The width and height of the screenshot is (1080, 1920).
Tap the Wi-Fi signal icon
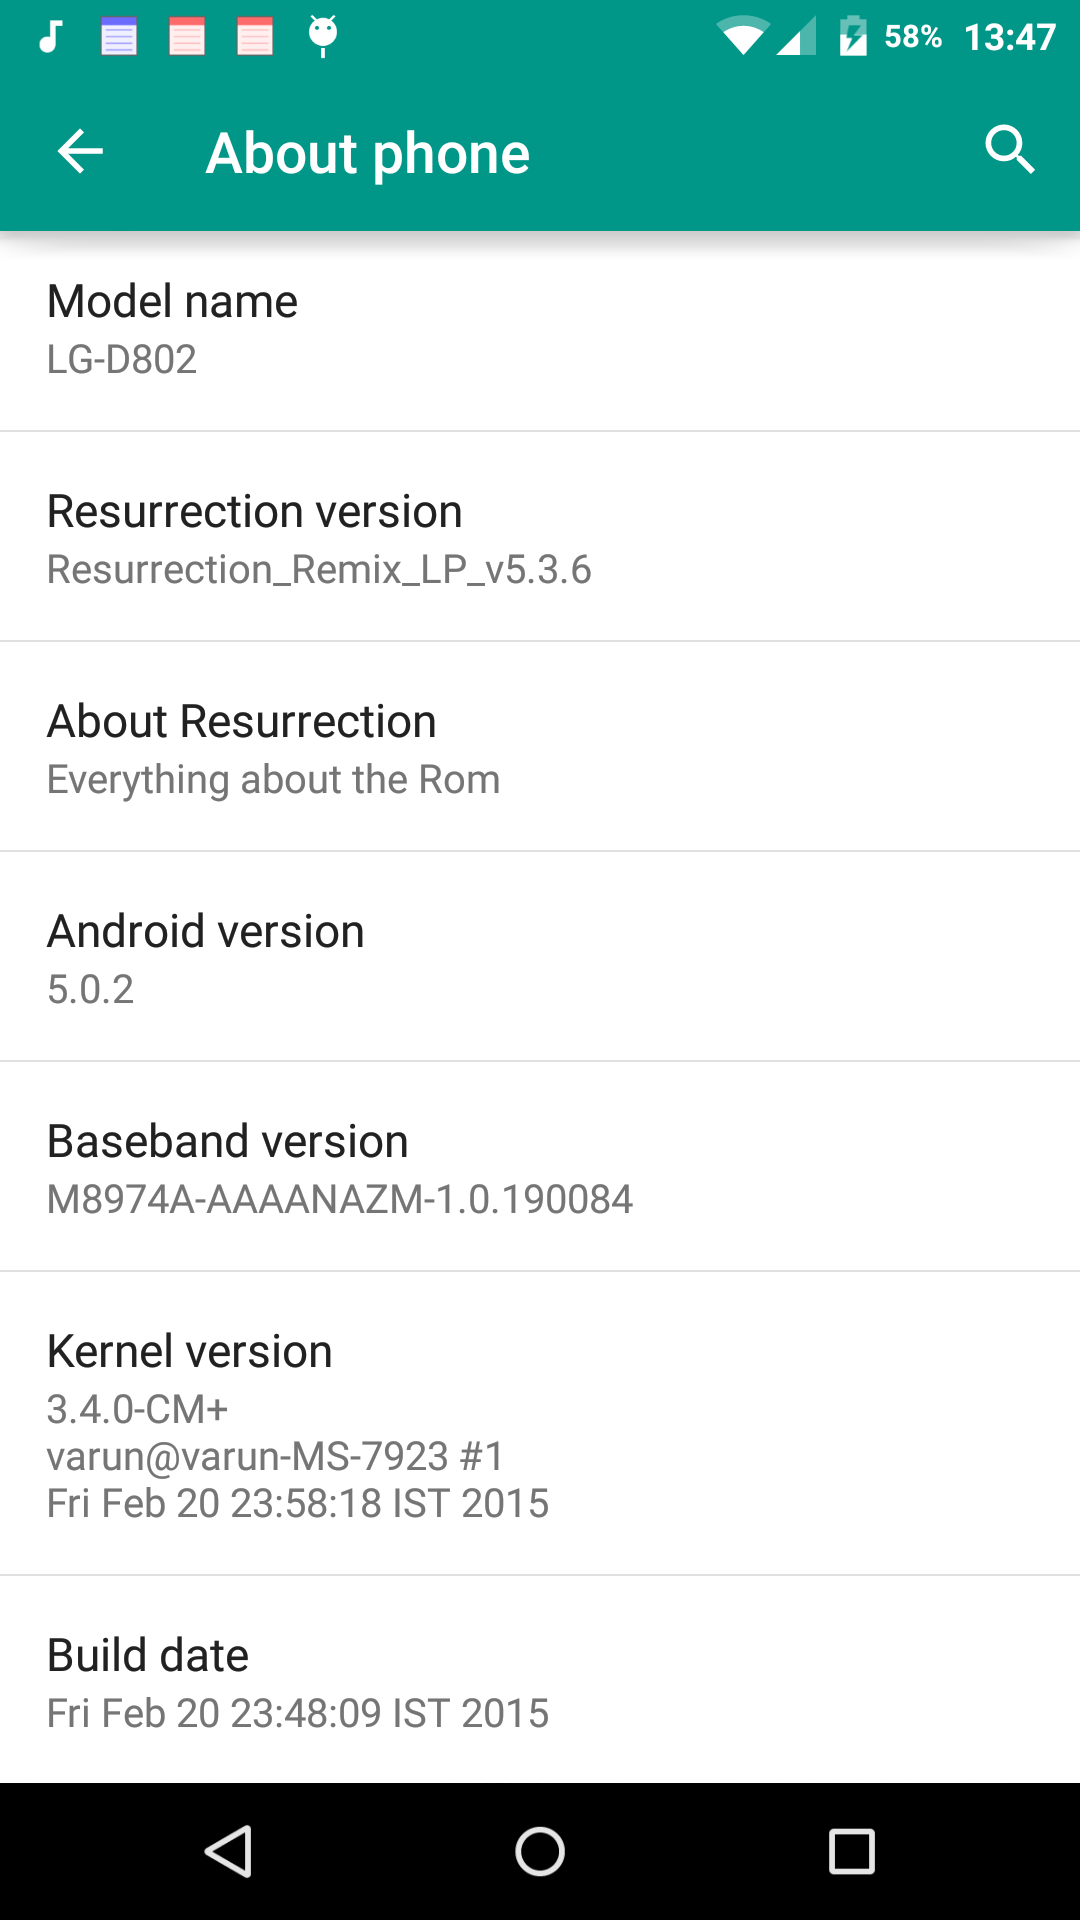tap(742, 37)
